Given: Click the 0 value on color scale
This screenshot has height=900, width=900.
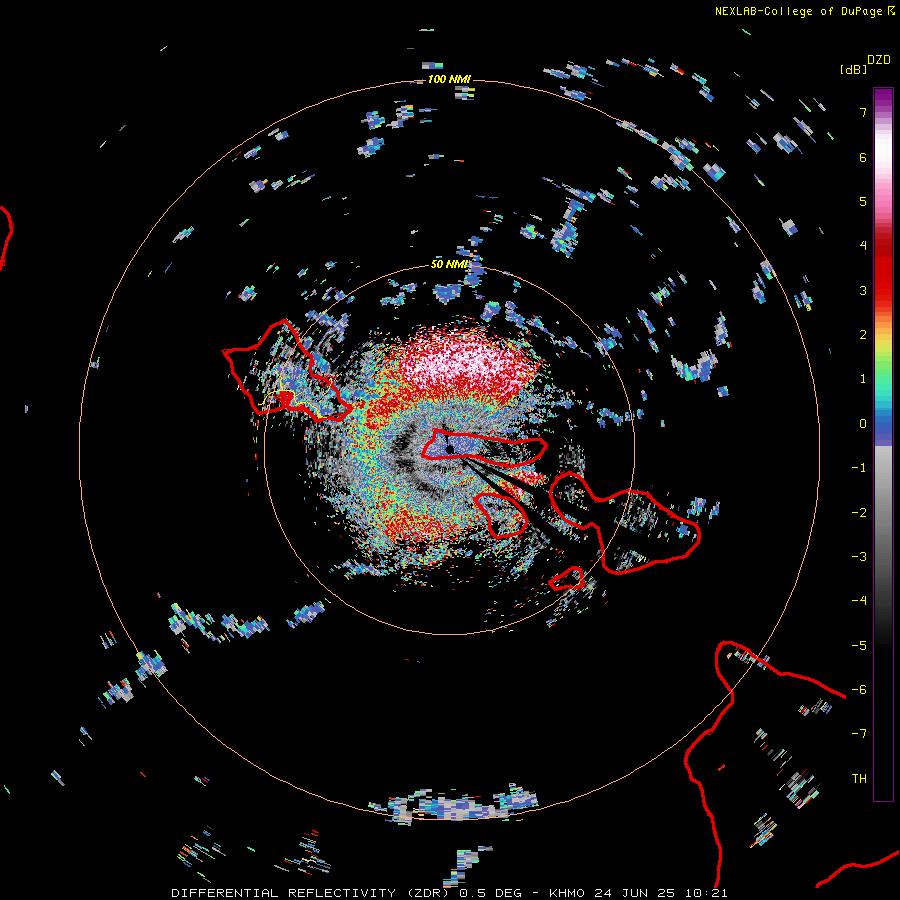Looking at the screenshot, I should point(863,424).
